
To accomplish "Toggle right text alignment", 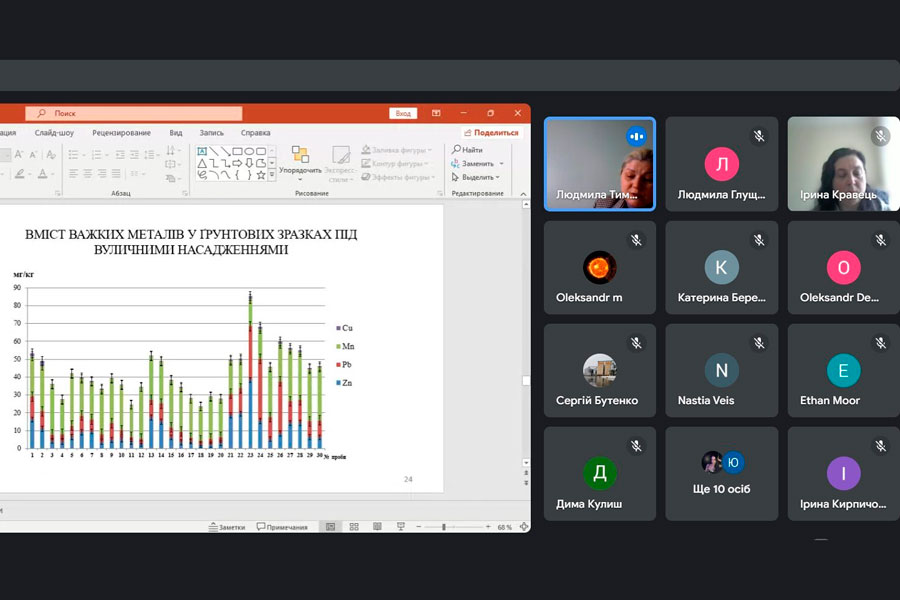I will pos(102,173).
